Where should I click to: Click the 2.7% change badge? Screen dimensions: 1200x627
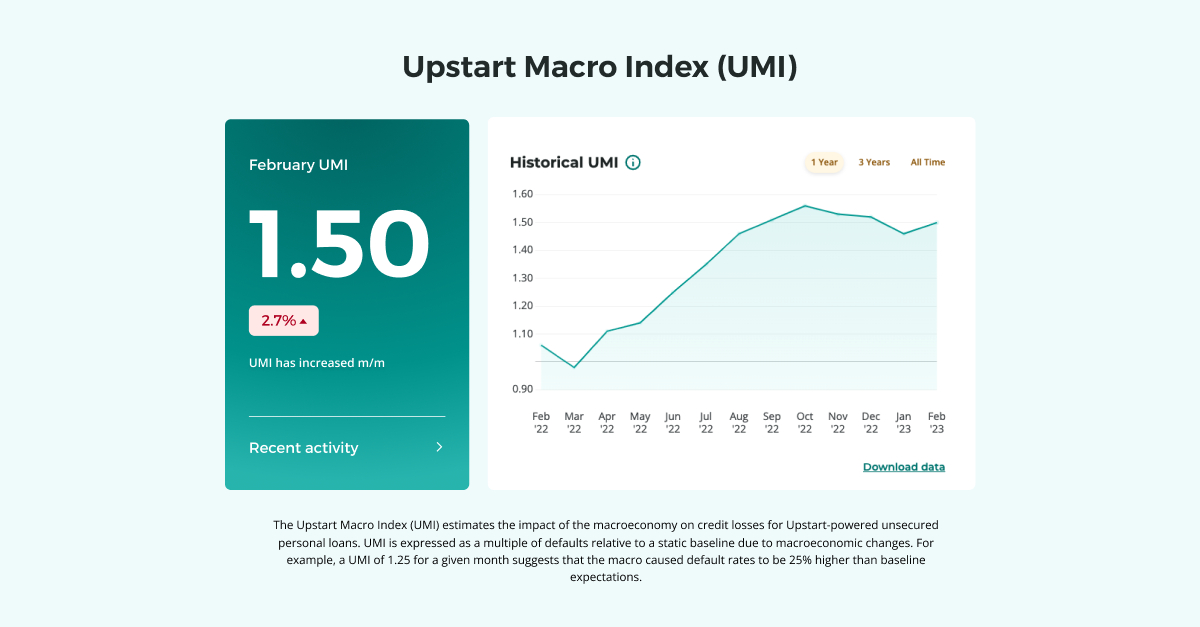click(283, 321)
